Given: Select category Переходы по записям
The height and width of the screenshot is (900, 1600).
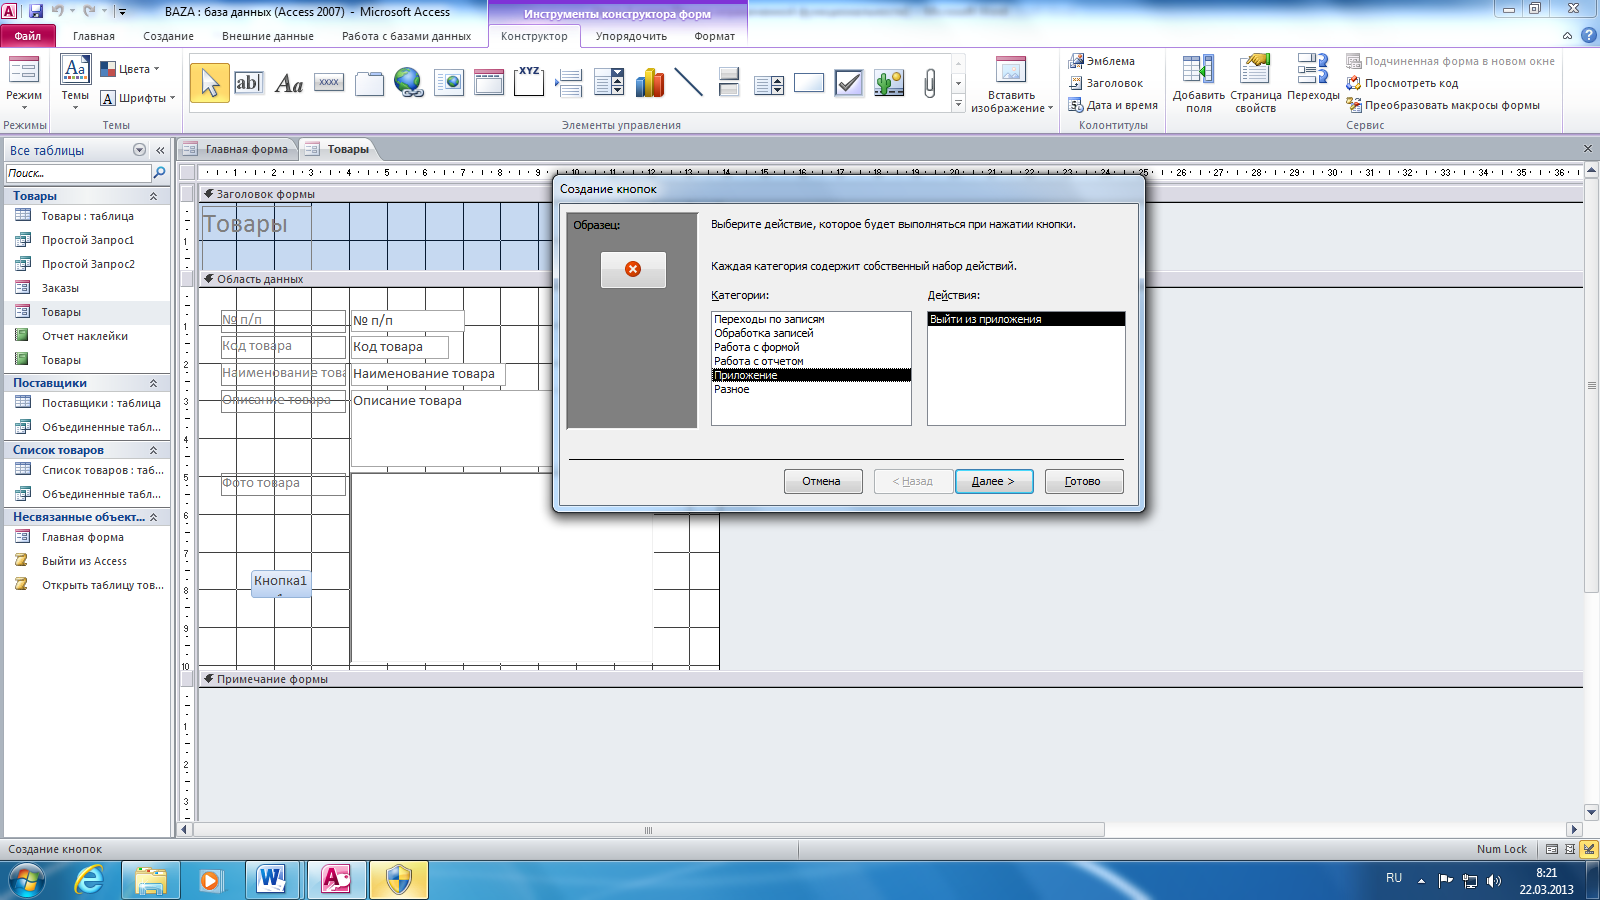Looking at the screenshot, I should (x=811, y=319).
